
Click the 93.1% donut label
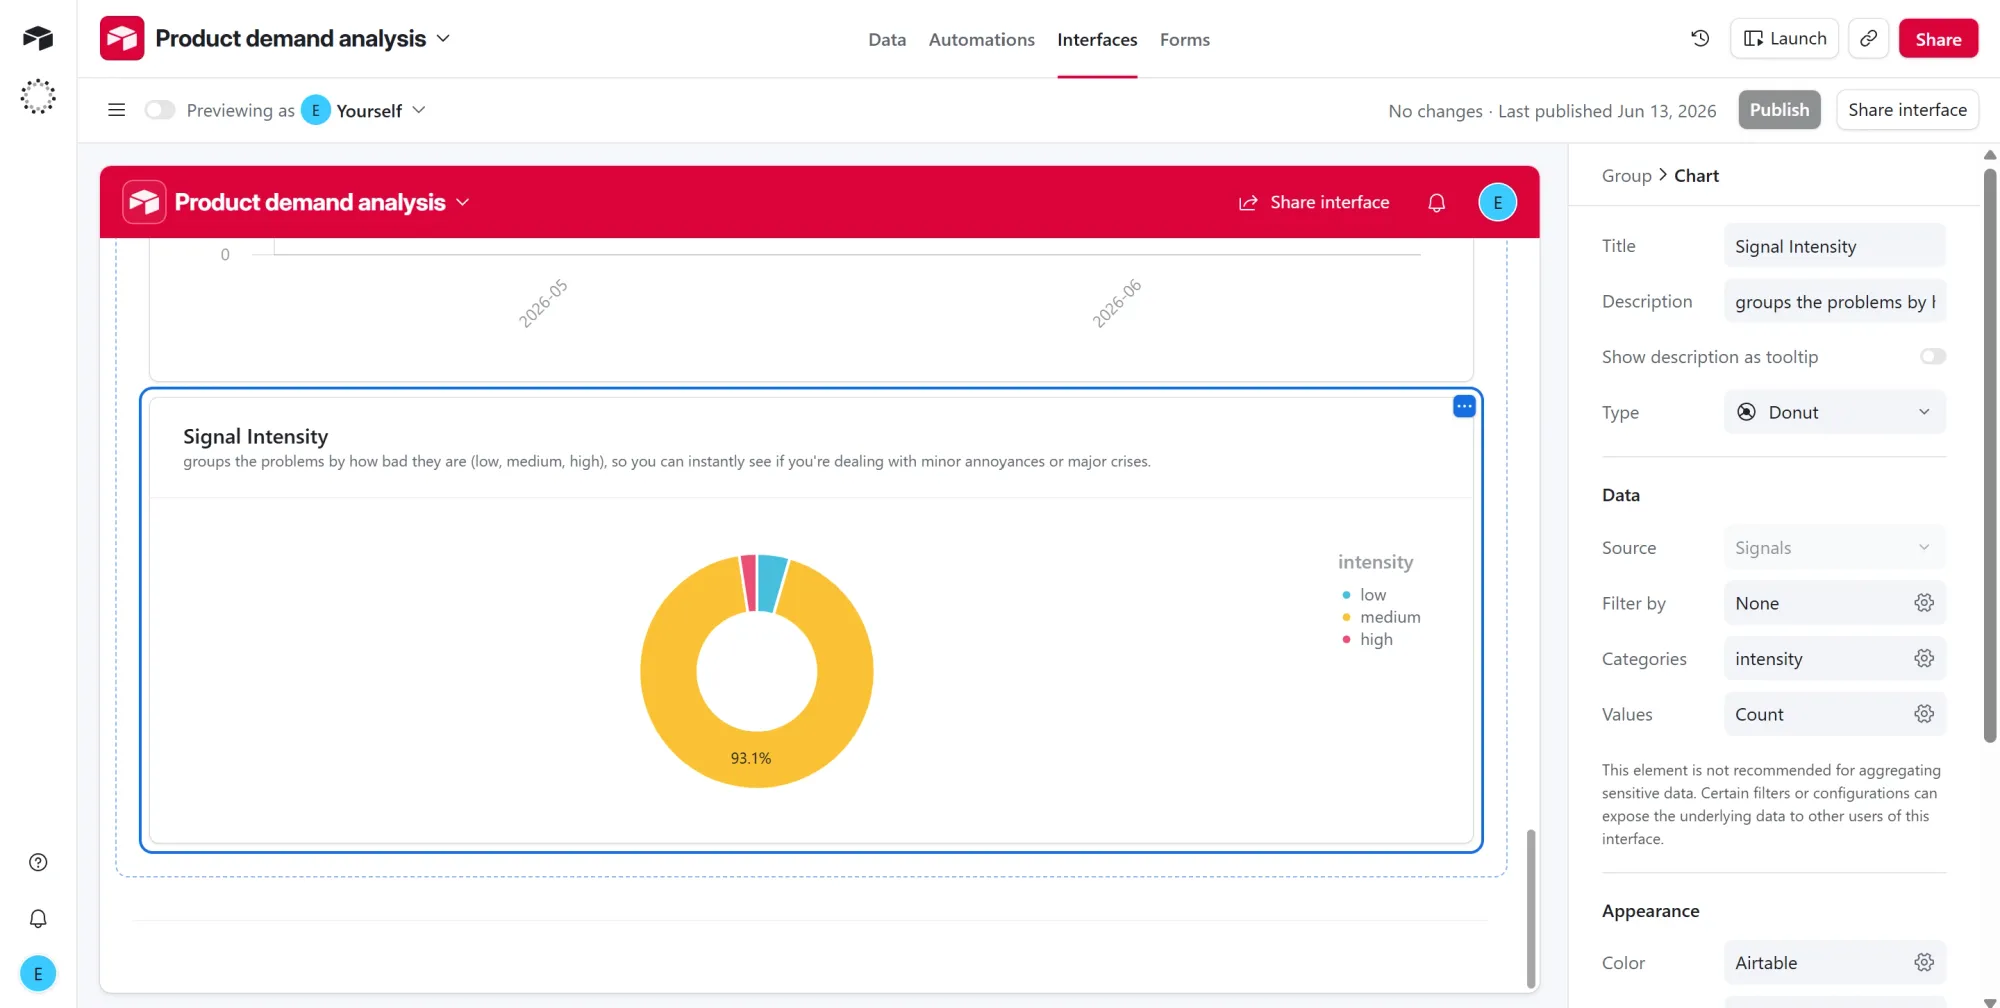tap(751, 758)
